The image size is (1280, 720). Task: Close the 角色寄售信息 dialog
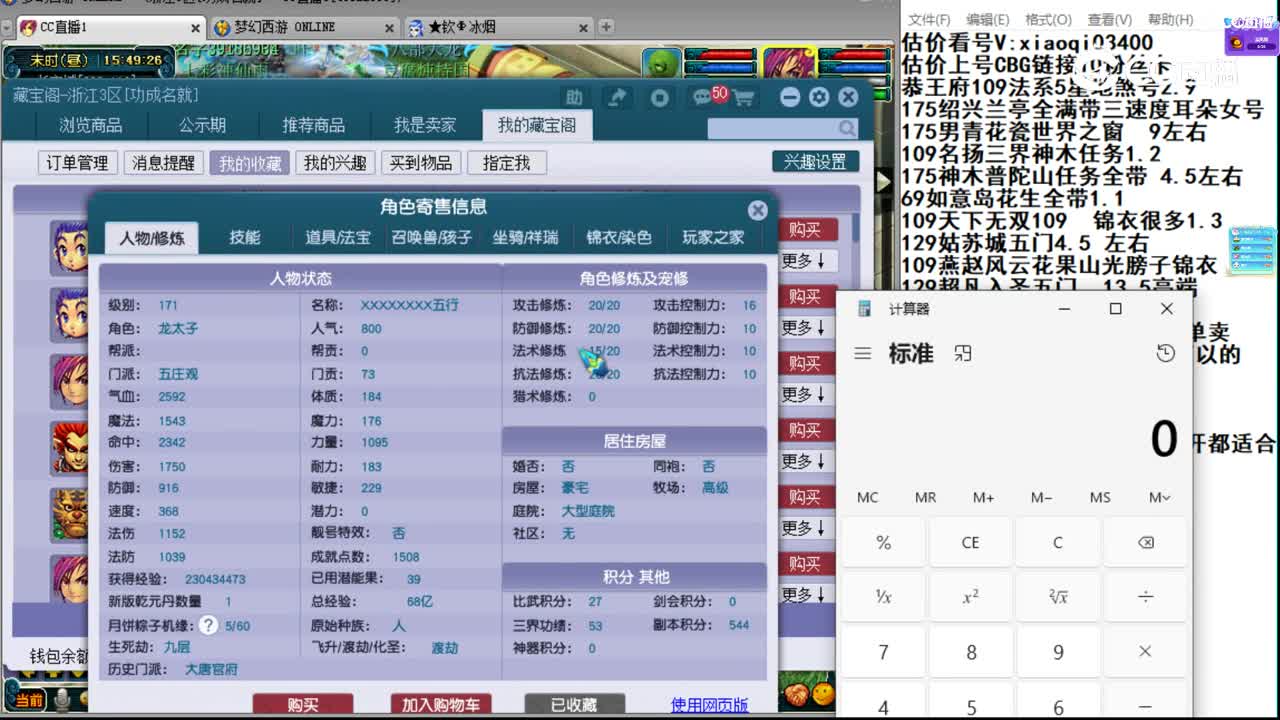(x=757, y=210)
